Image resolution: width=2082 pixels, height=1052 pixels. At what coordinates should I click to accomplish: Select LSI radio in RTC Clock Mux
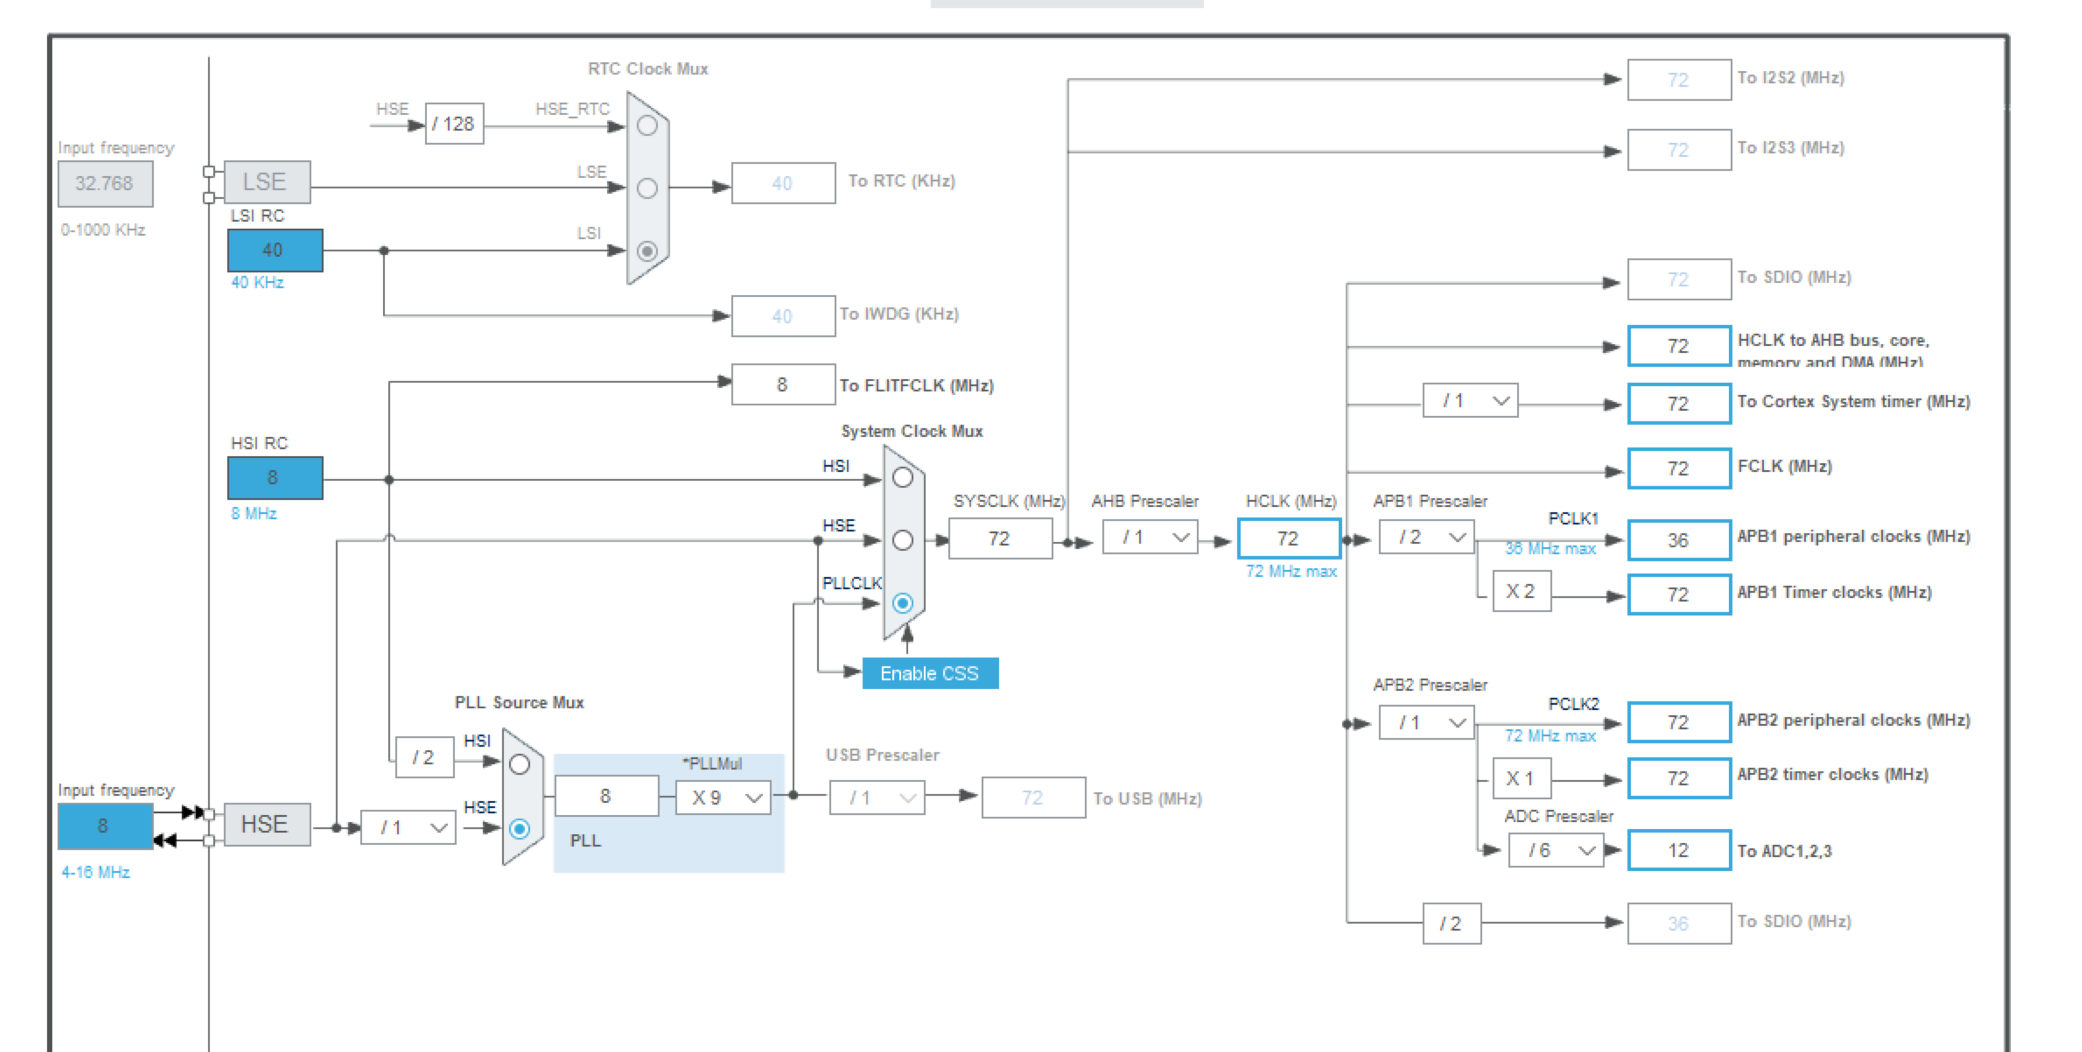click(x=647, y=251)
